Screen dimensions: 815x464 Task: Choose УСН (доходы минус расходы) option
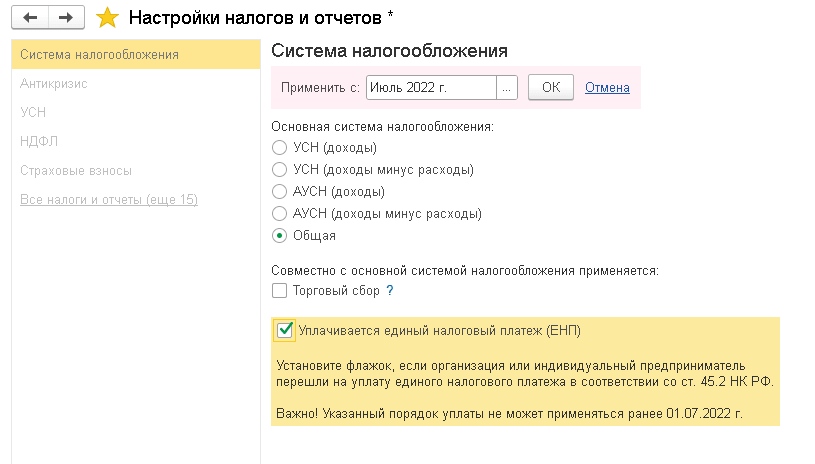(x=280, y=170)
